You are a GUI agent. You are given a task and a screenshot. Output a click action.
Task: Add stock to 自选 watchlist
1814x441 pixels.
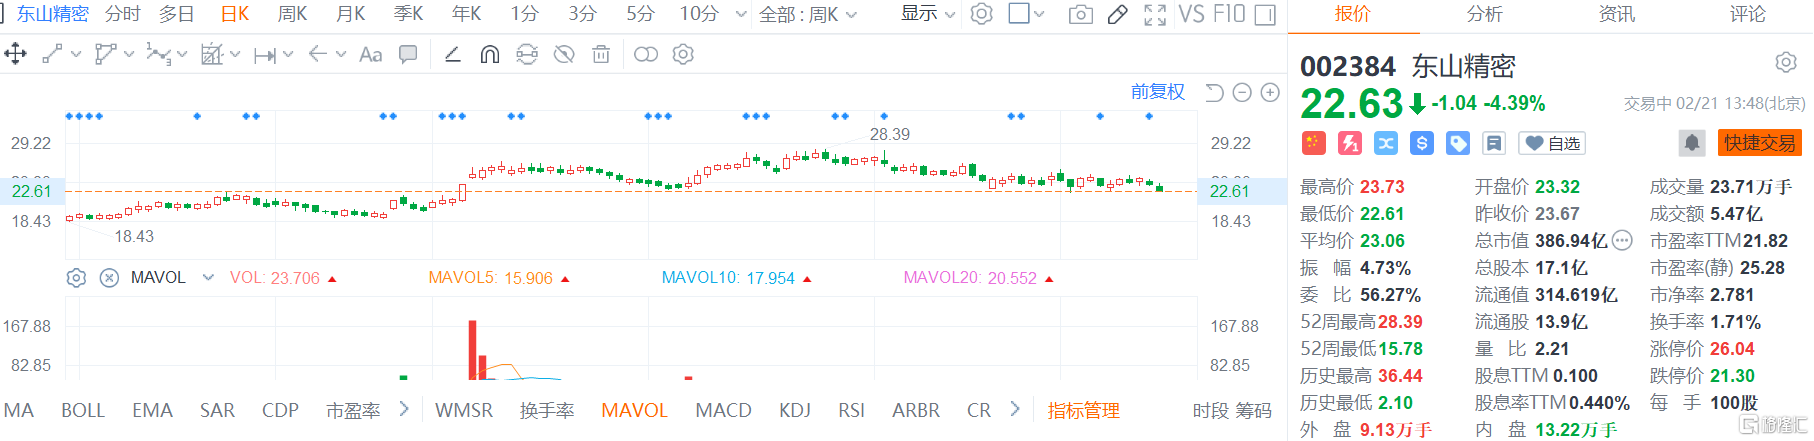coord(1552,143)
